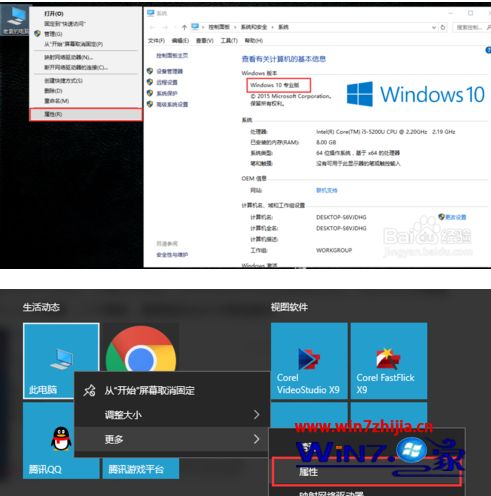Open the 查看(V) menu

click(x=204, y=41)
